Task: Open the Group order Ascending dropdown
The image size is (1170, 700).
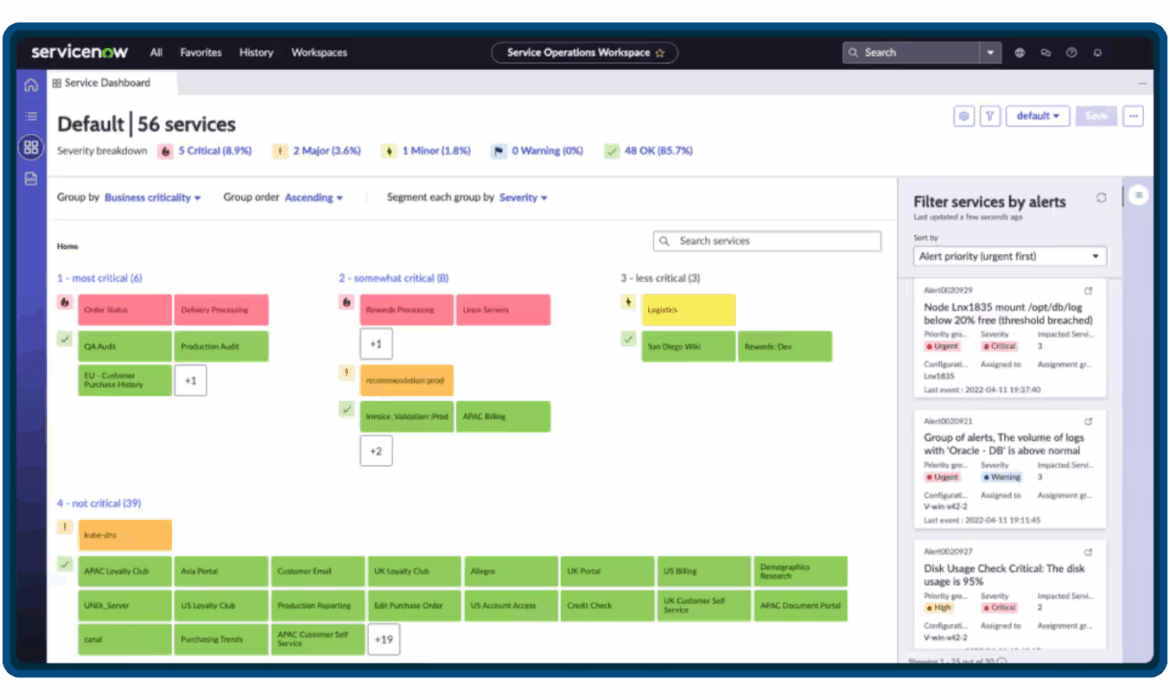Action: (313, 198)
